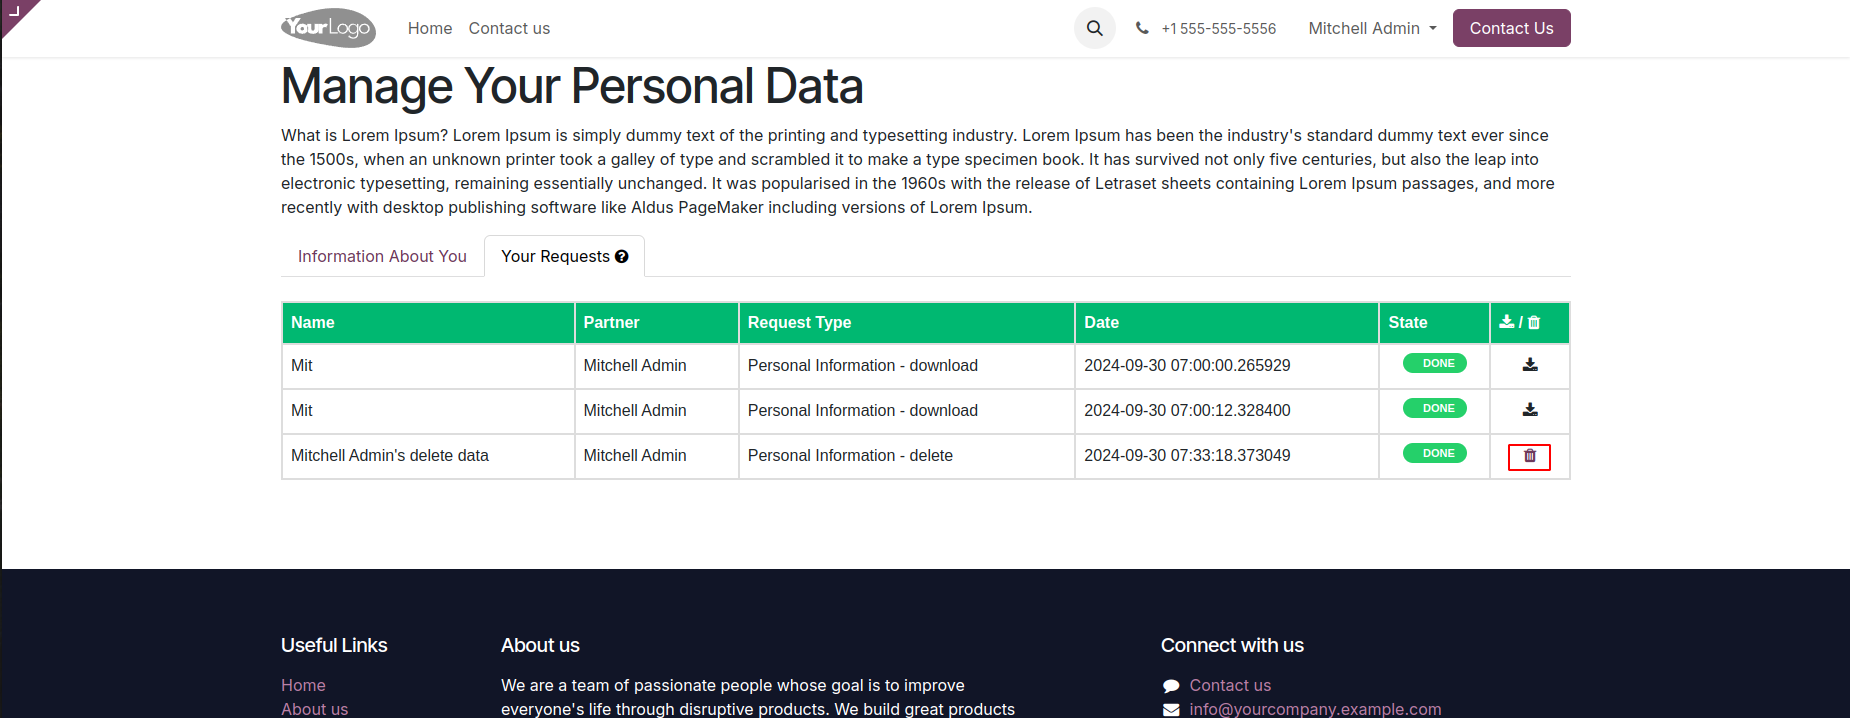Image resolution: width=1850 pixels, height=718 pixels.
Task: Click the trash icon for delete request
Action: coord(1529,456)
